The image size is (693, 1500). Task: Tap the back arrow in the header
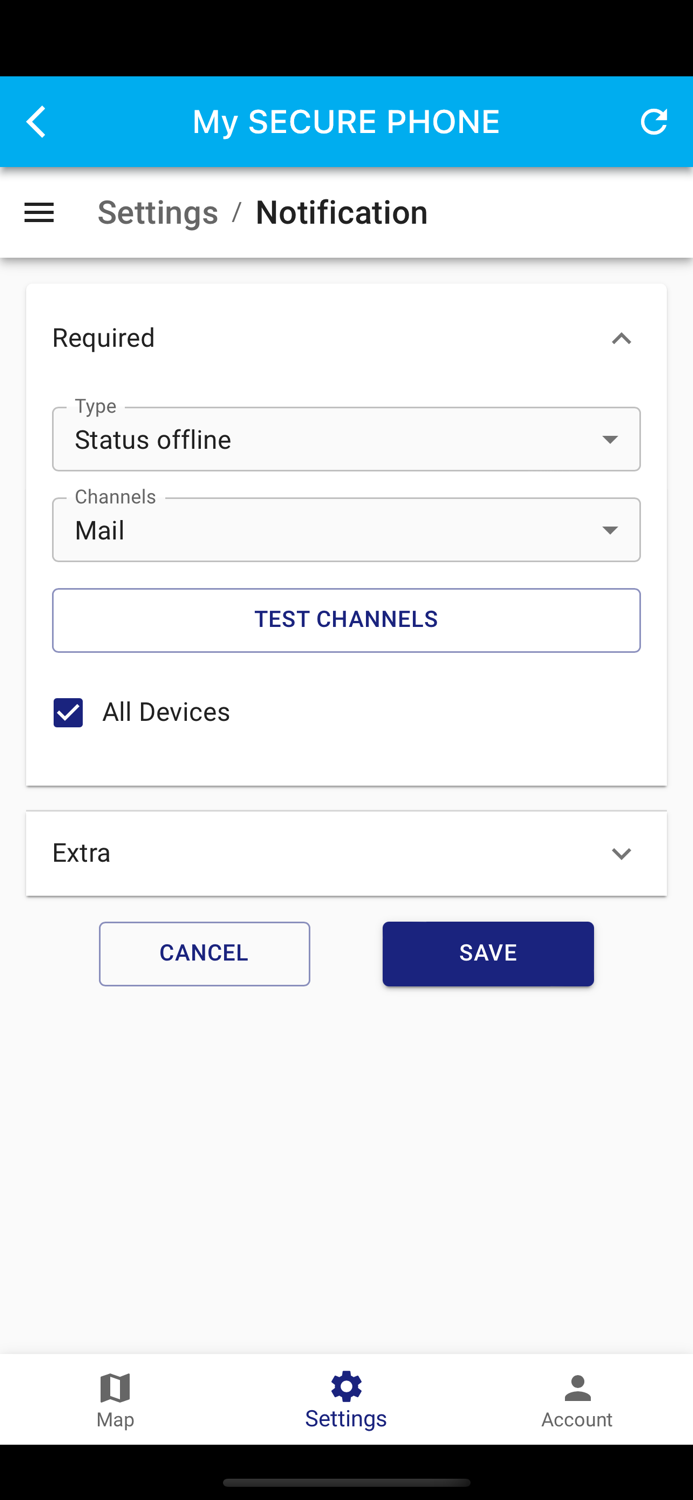(x=35, y=121)
